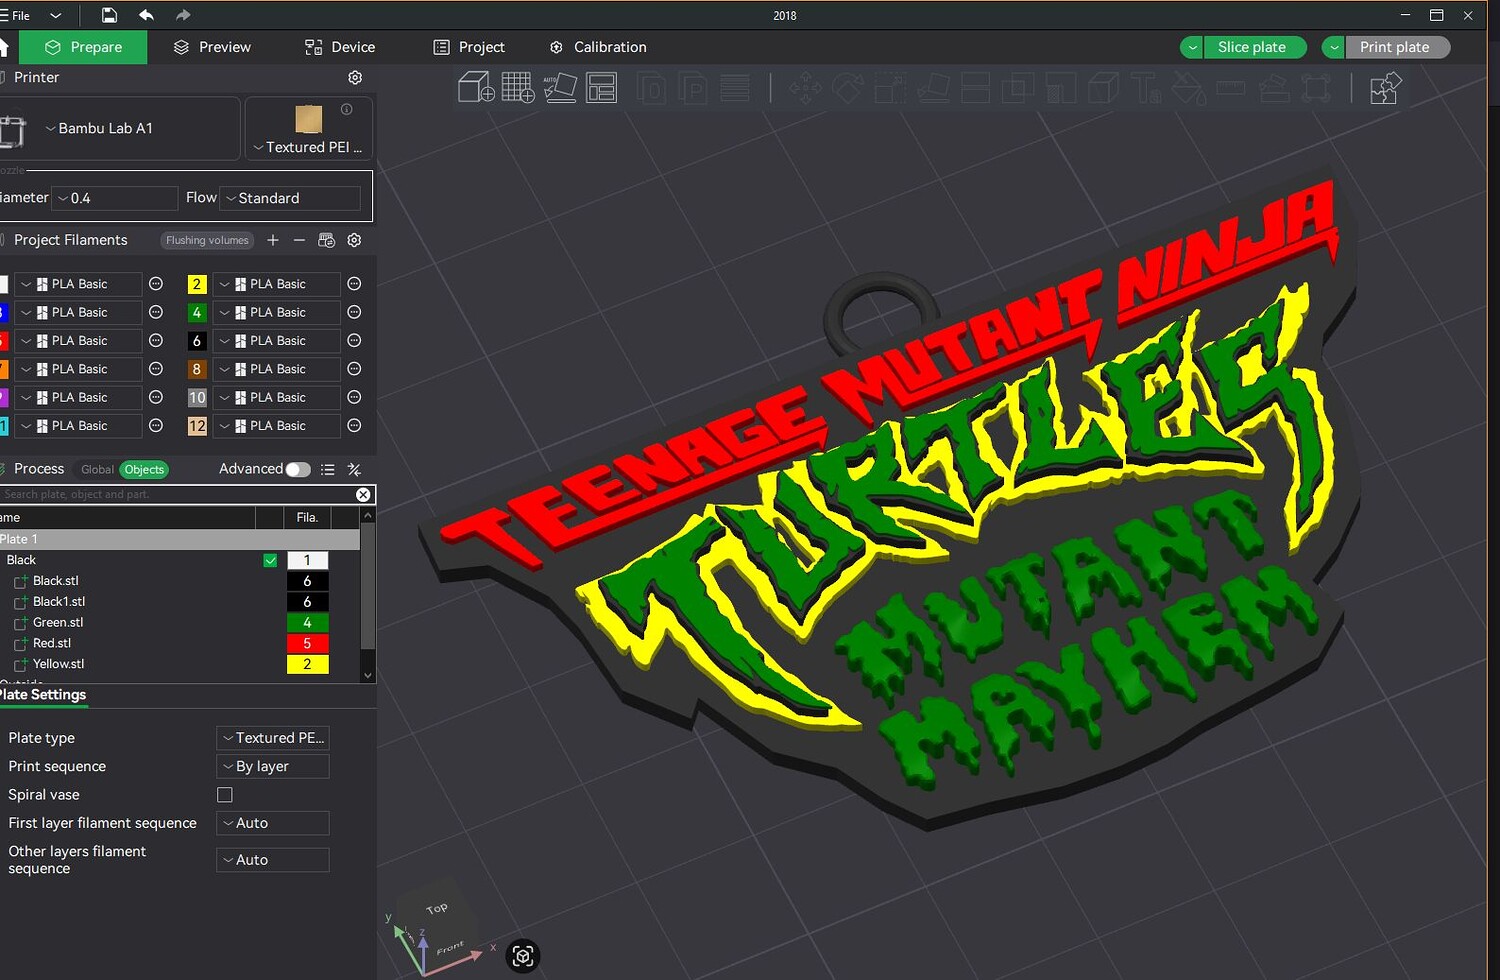Open Assembly view puzzle icon
Viewport: 1500px width, 980px height.
[1385, 88]
